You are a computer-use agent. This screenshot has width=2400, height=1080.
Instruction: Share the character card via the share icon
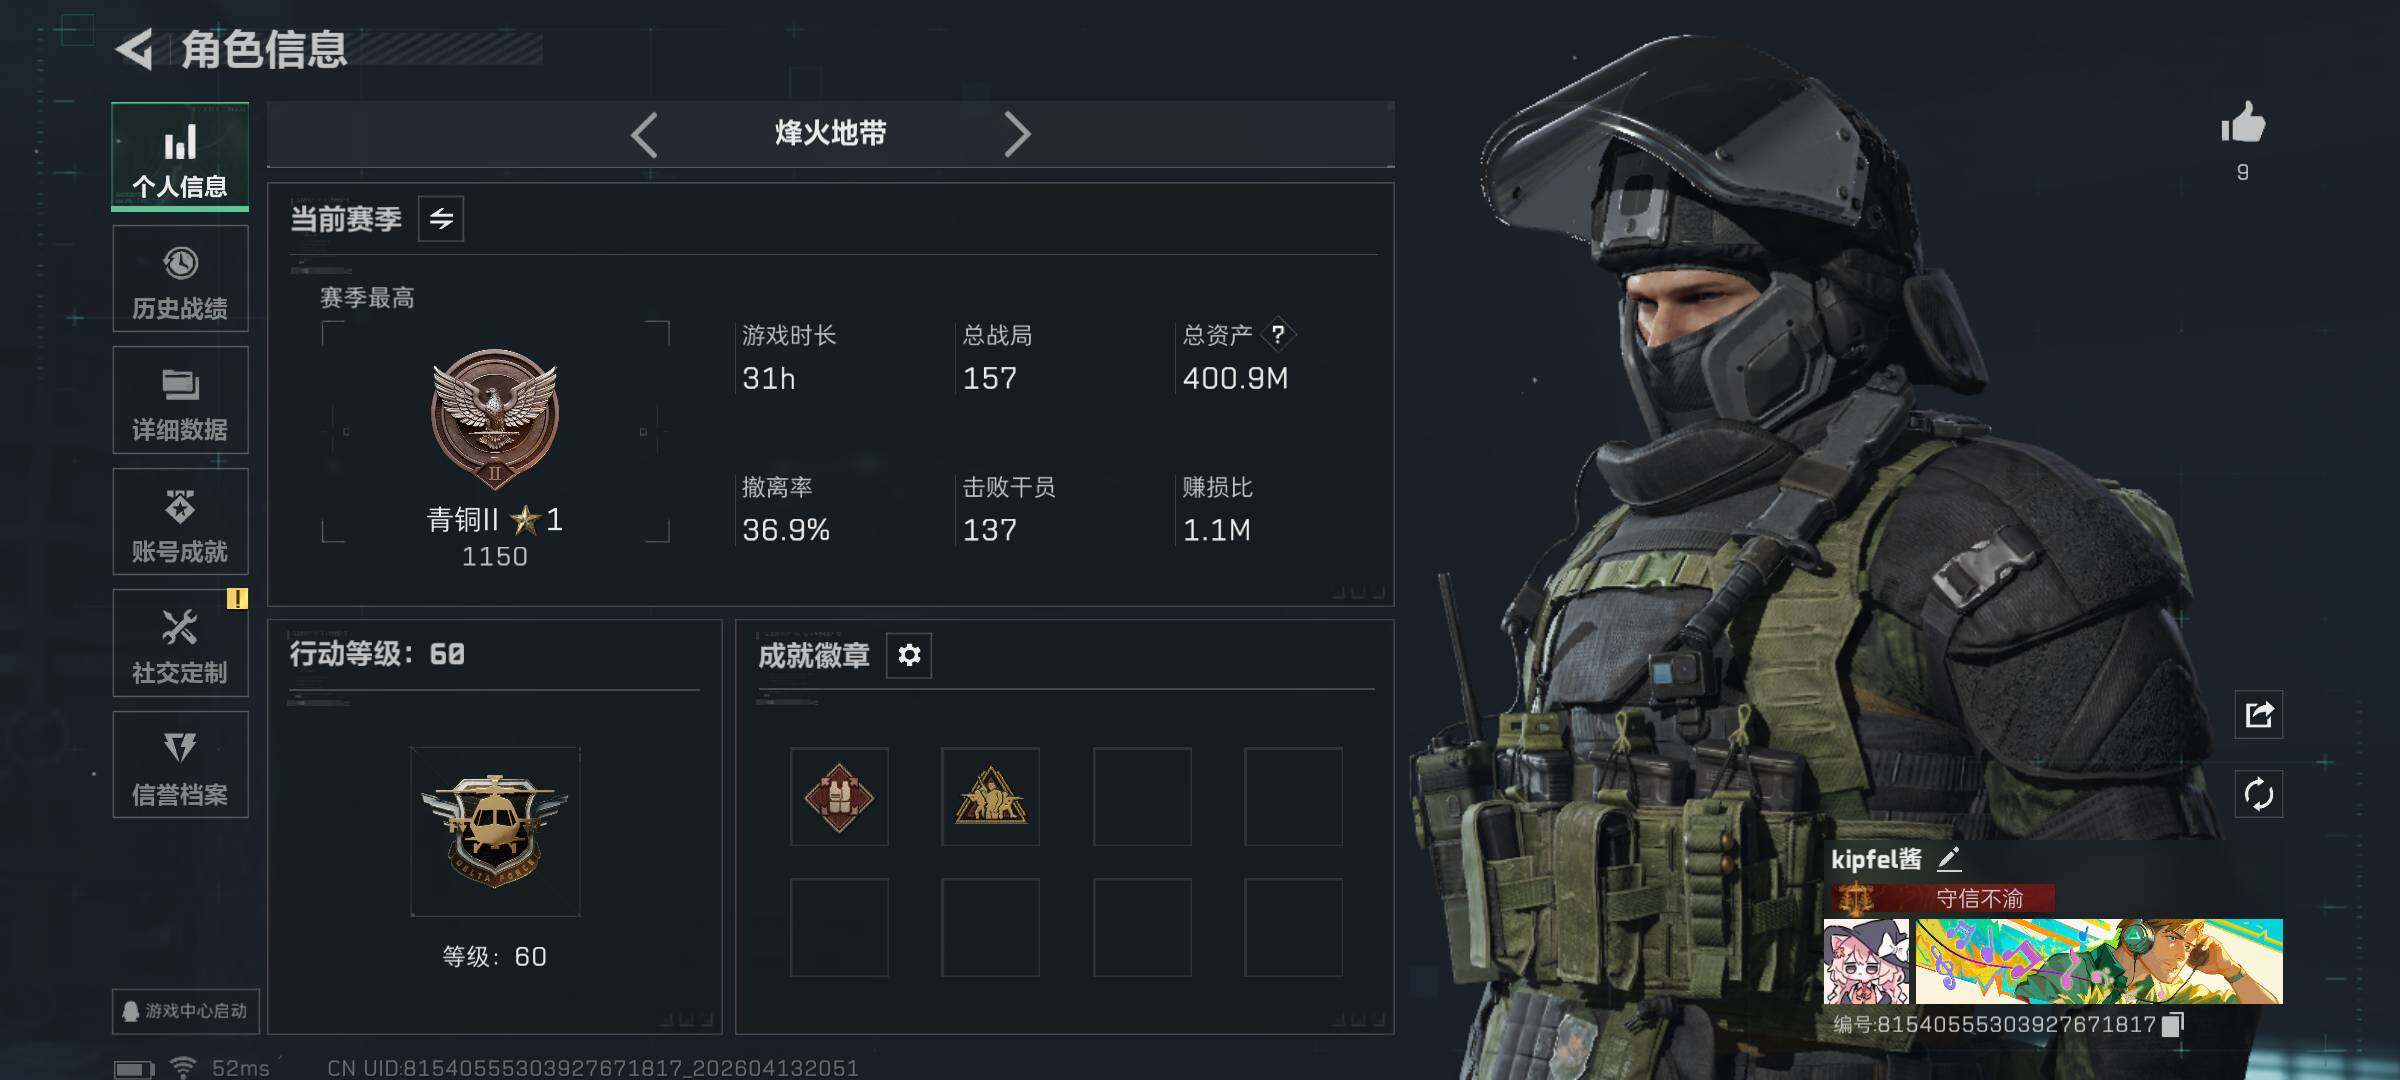2259,715
